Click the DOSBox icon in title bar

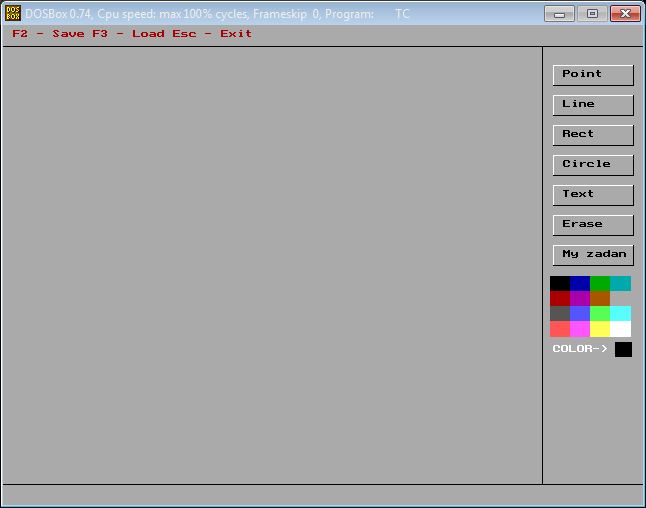point(13,14)
